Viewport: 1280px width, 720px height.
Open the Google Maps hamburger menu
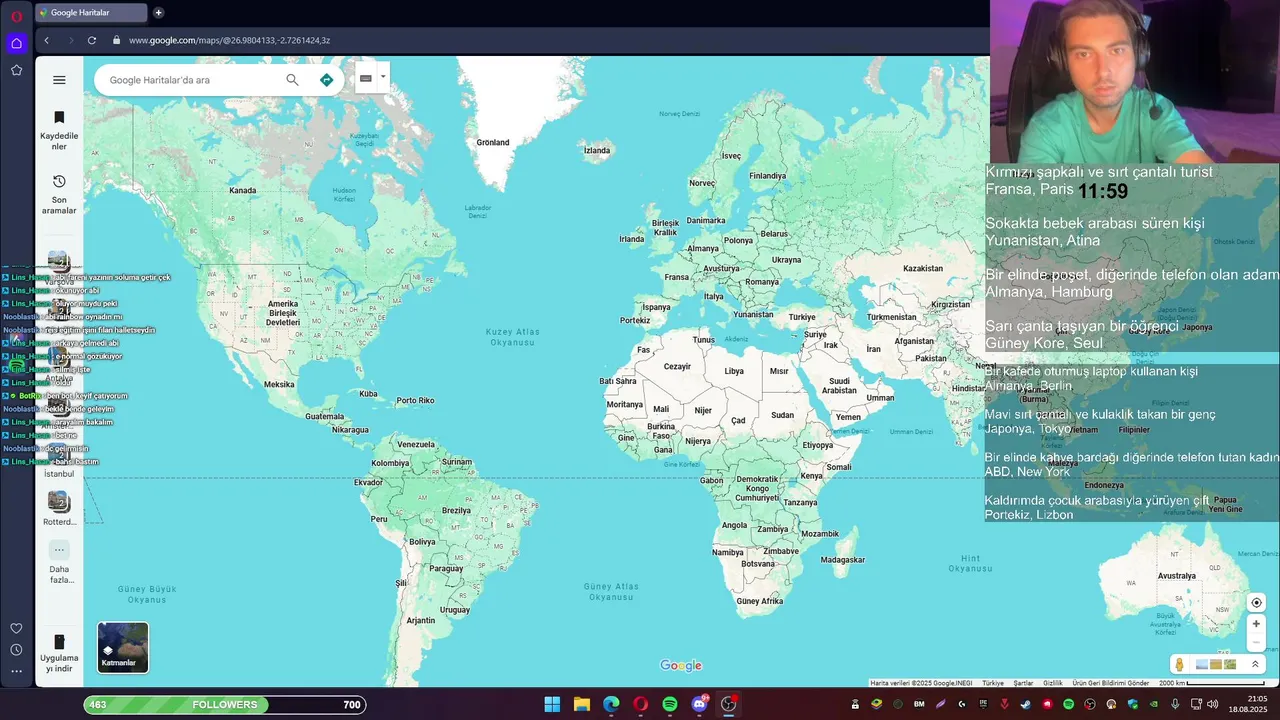coord(59,80)
